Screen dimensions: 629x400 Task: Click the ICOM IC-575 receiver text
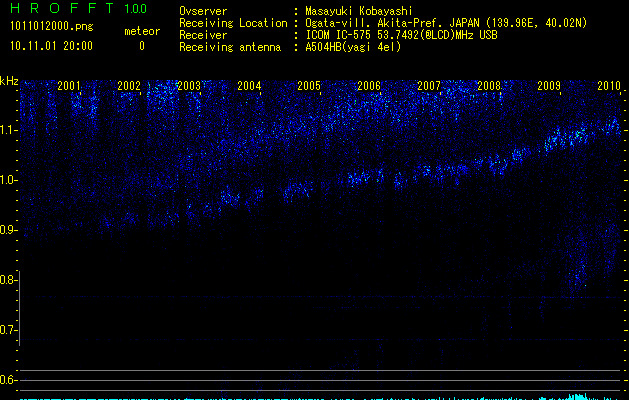[401, 35]
